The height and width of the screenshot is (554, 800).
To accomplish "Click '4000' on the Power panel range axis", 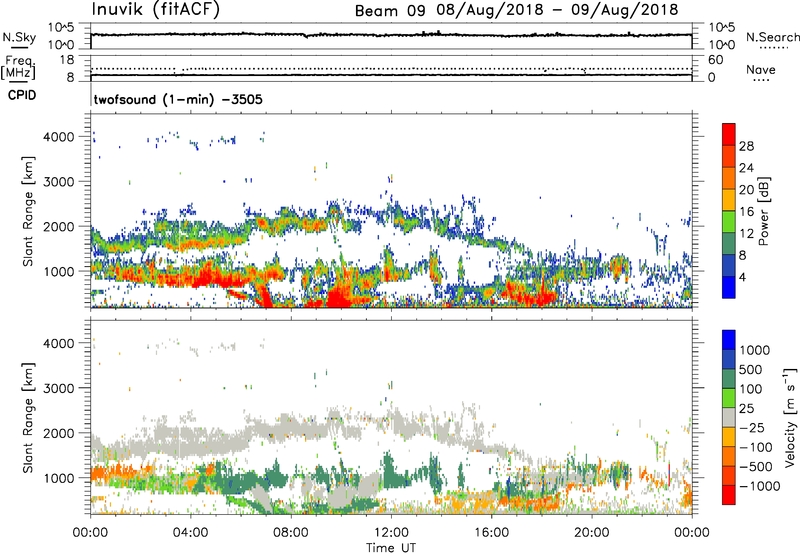I will (x=59, y=137).
